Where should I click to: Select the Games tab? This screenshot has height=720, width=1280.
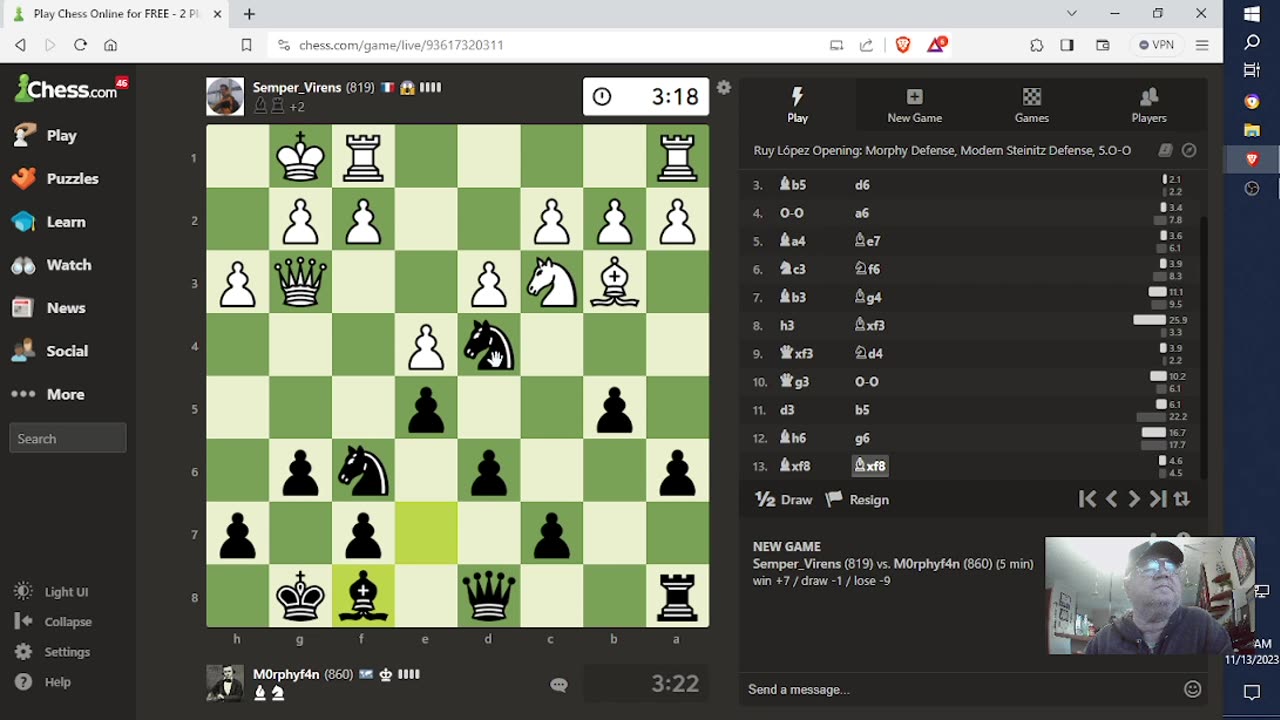[1031, 105]
